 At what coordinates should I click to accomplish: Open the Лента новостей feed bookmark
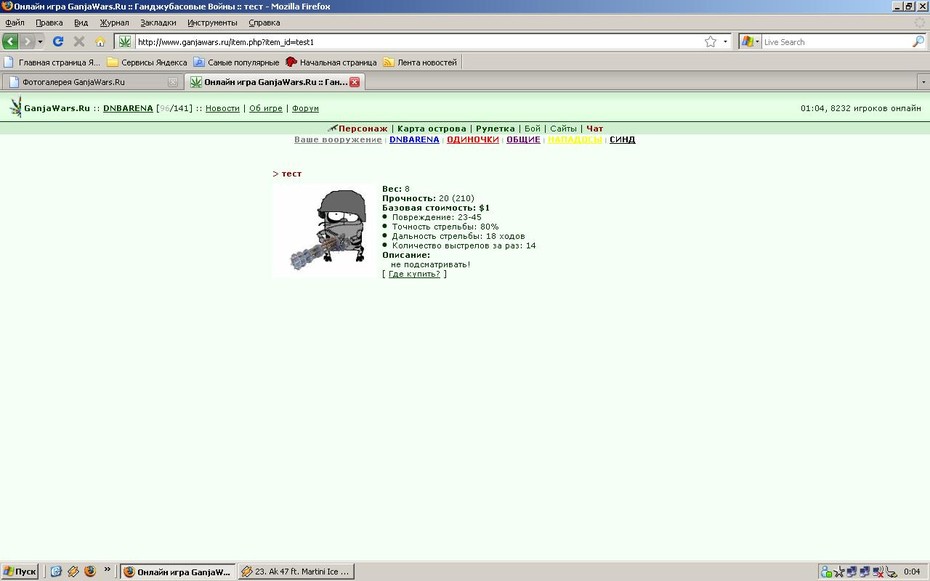pyautogui.click(x=420, y=62)
